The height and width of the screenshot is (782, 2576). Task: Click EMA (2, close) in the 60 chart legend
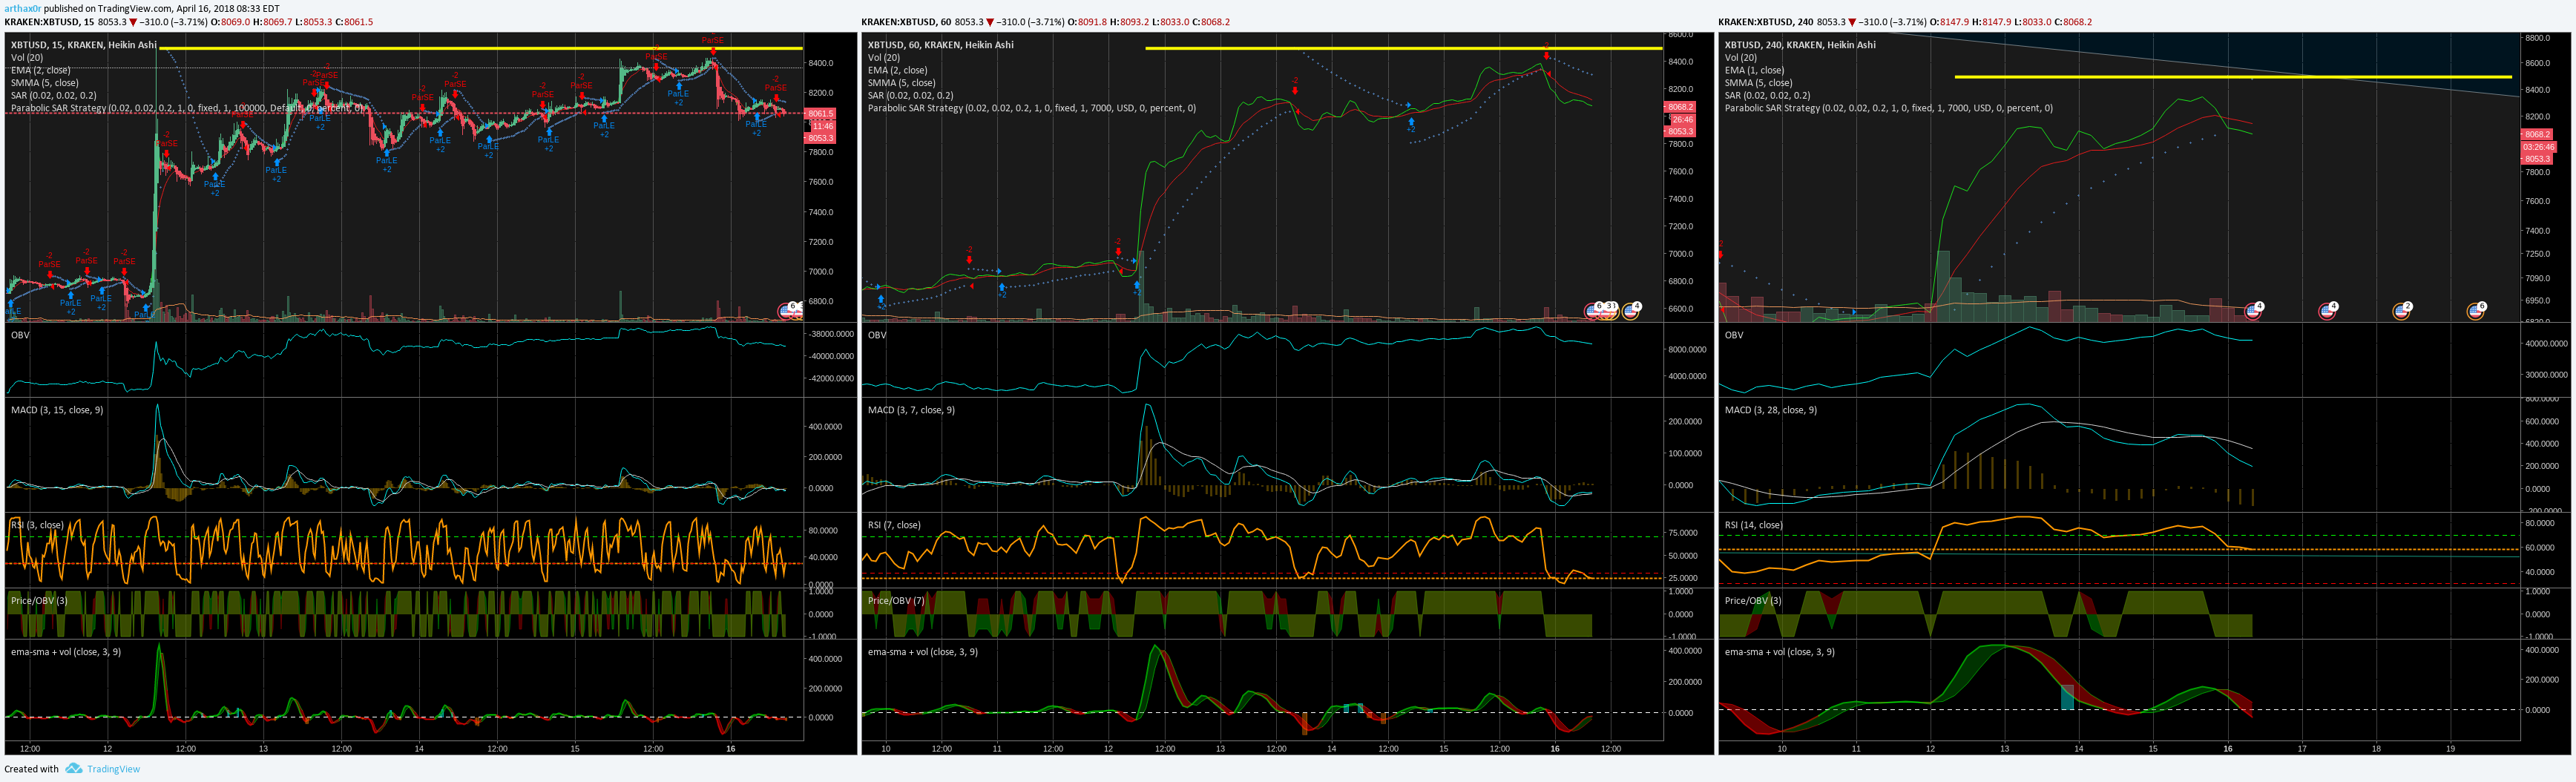pyautogui.click(x=898, y=70)
